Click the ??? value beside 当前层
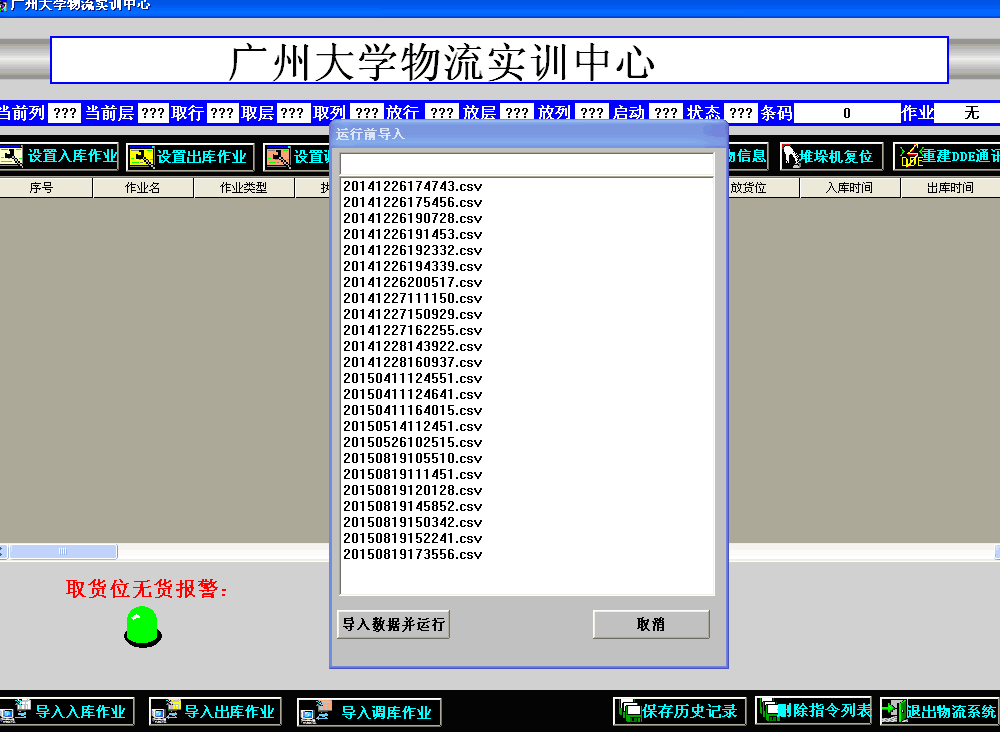The height and width of the screenshot is (732, 1000). click(x=153, y=113)
